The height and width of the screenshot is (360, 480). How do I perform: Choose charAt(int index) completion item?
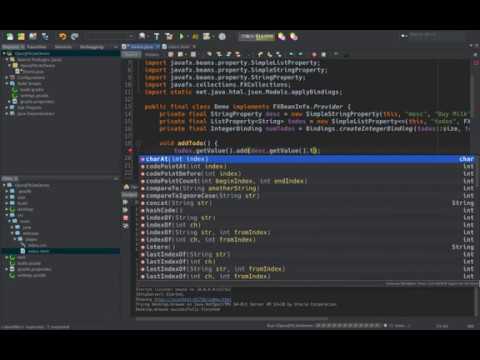tap(307, 159)
